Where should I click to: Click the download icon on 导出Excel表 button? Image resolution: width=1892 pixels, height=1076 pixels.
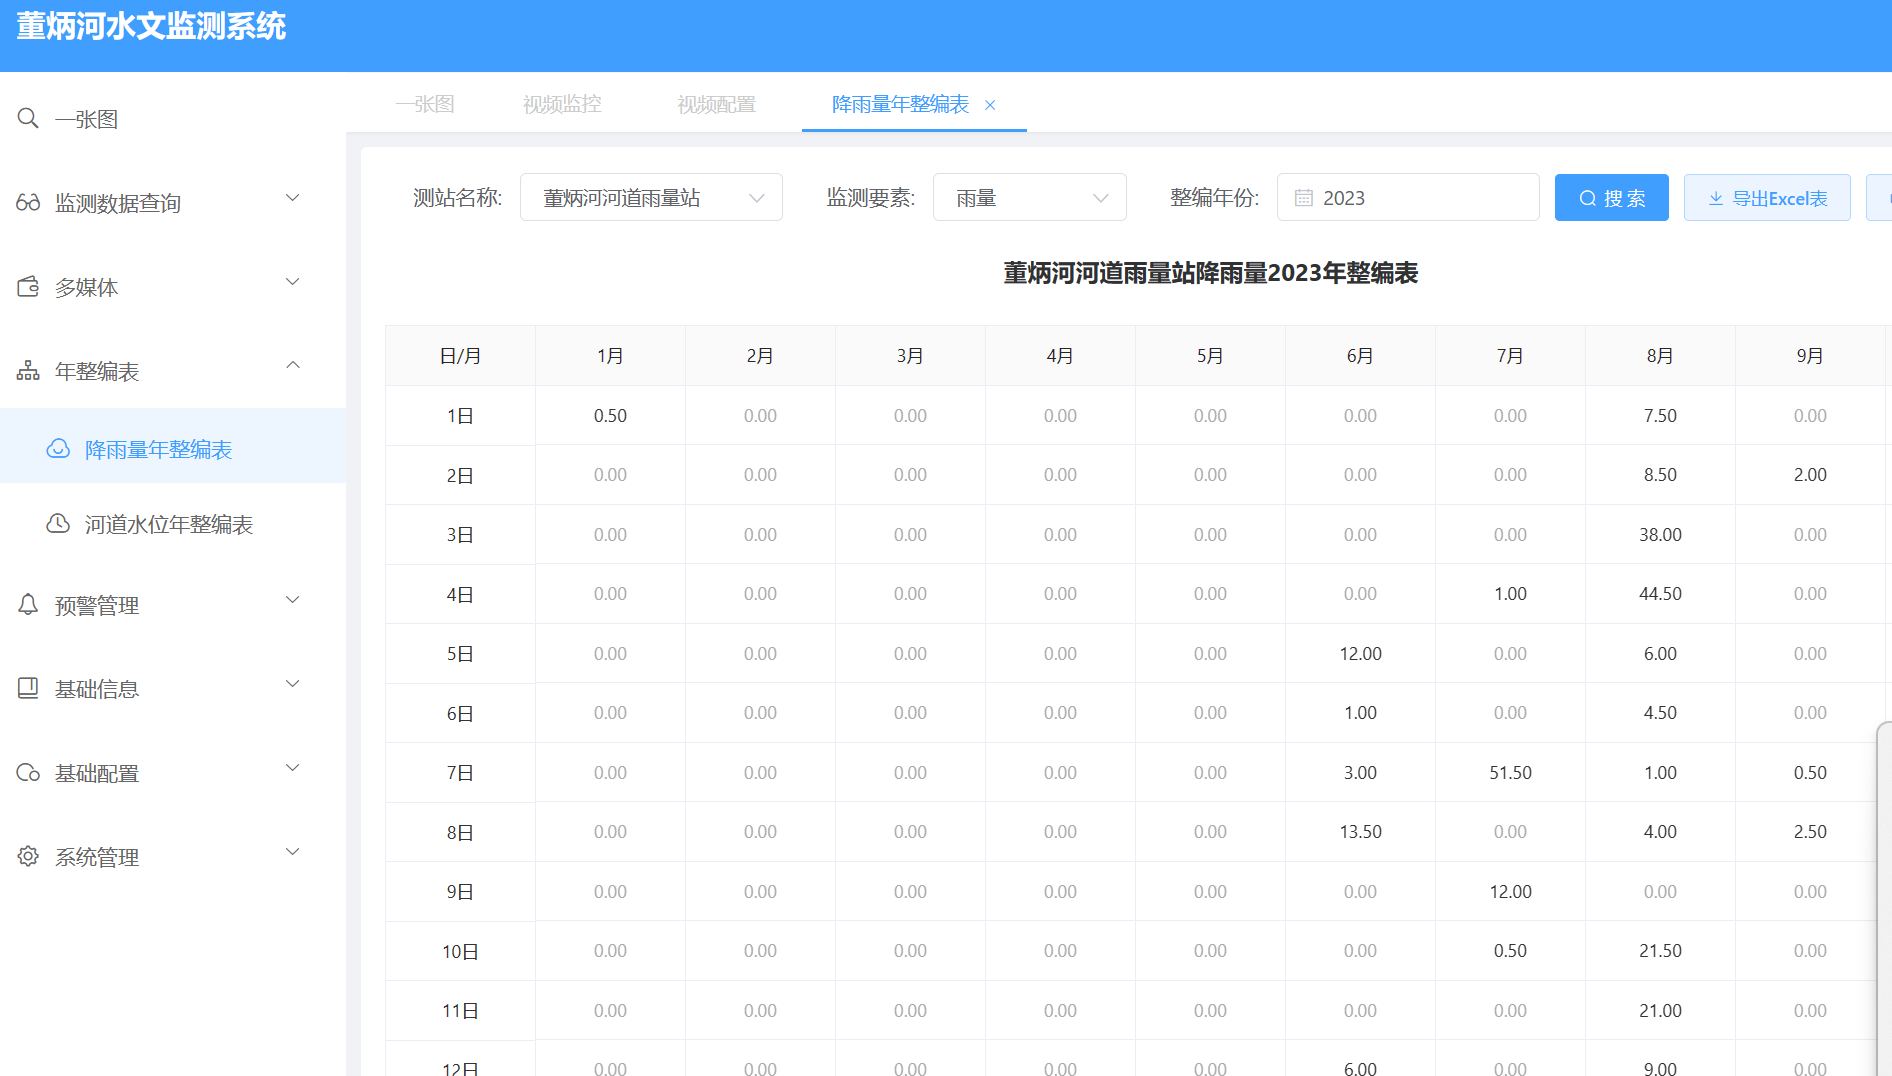[1716, 199]
